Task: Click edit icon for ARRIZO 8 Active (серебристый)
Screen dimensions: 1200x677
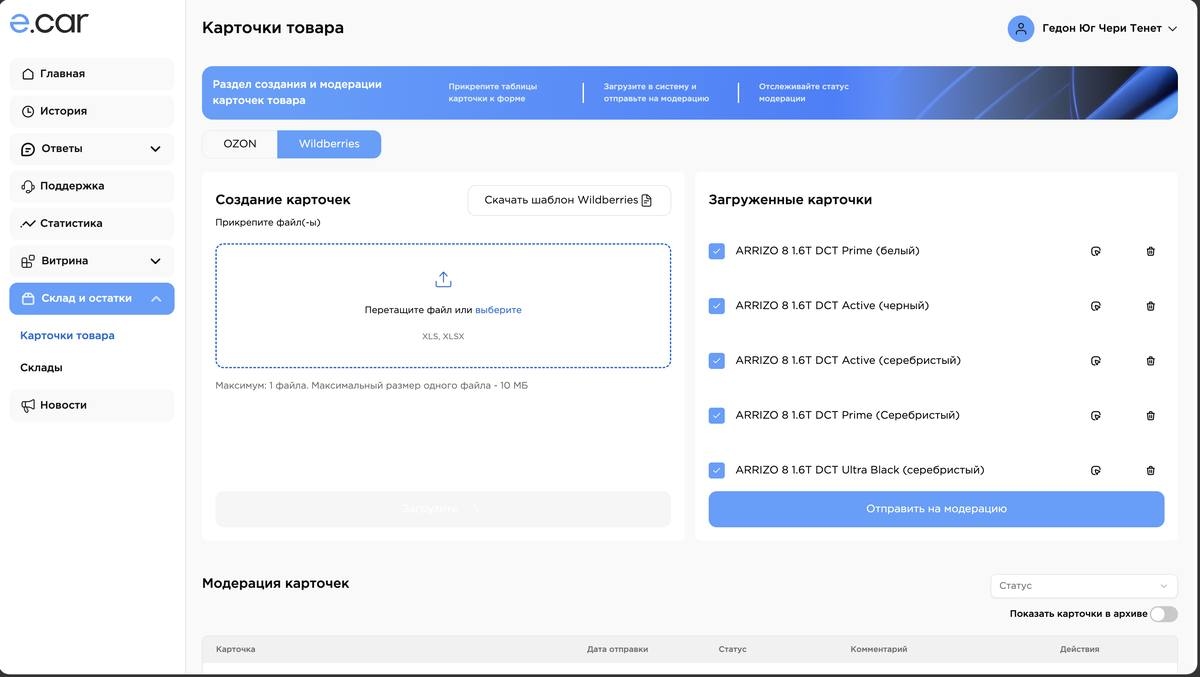Action: 1095,361
